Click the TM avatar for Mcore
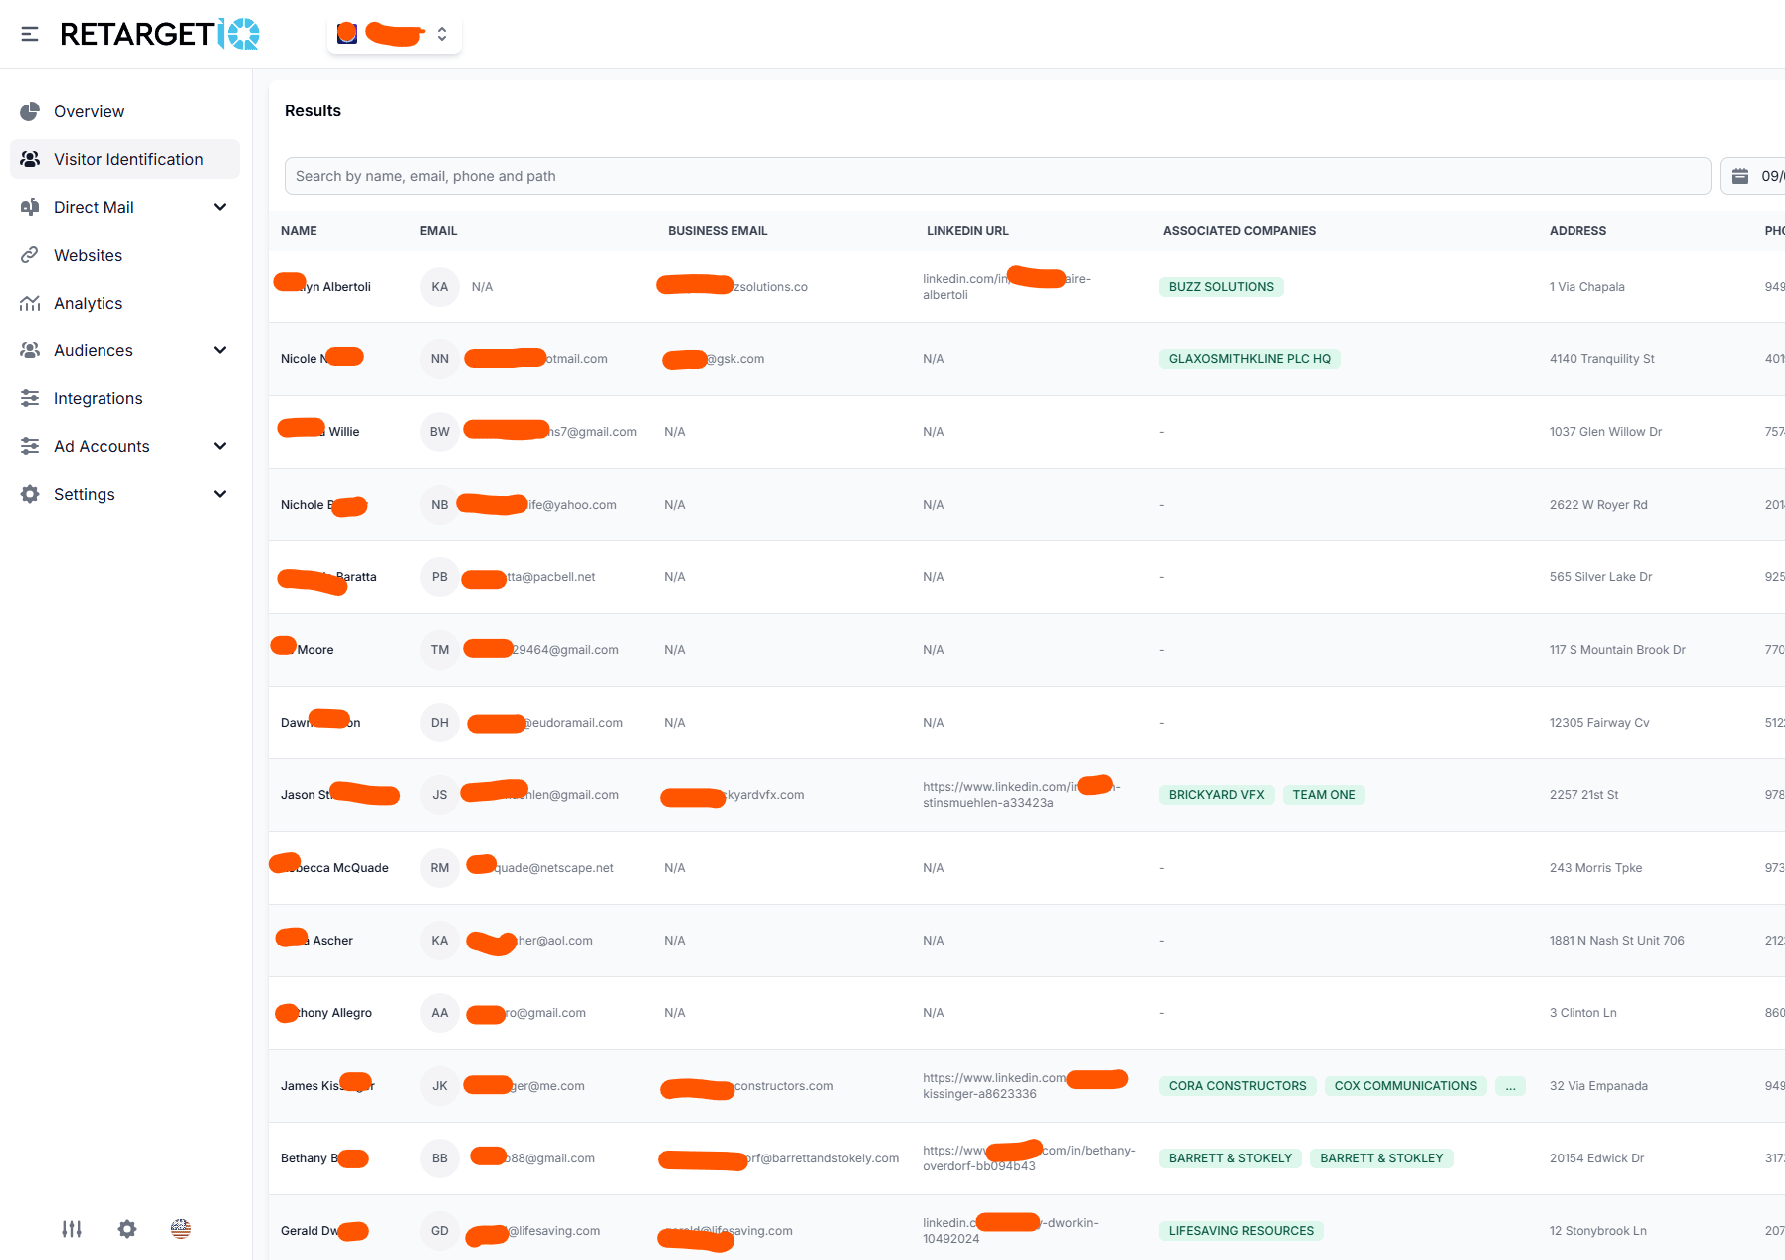 (x=440, y=650)
